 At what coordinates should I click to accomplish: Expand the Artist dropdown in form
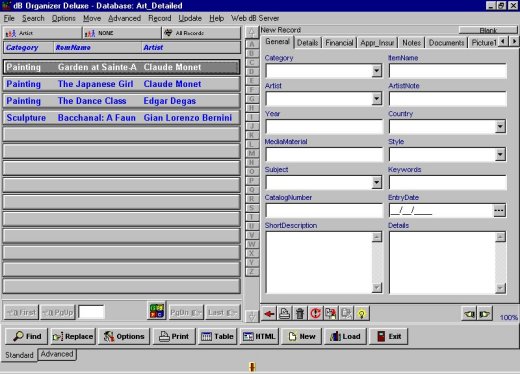(377, 99)
